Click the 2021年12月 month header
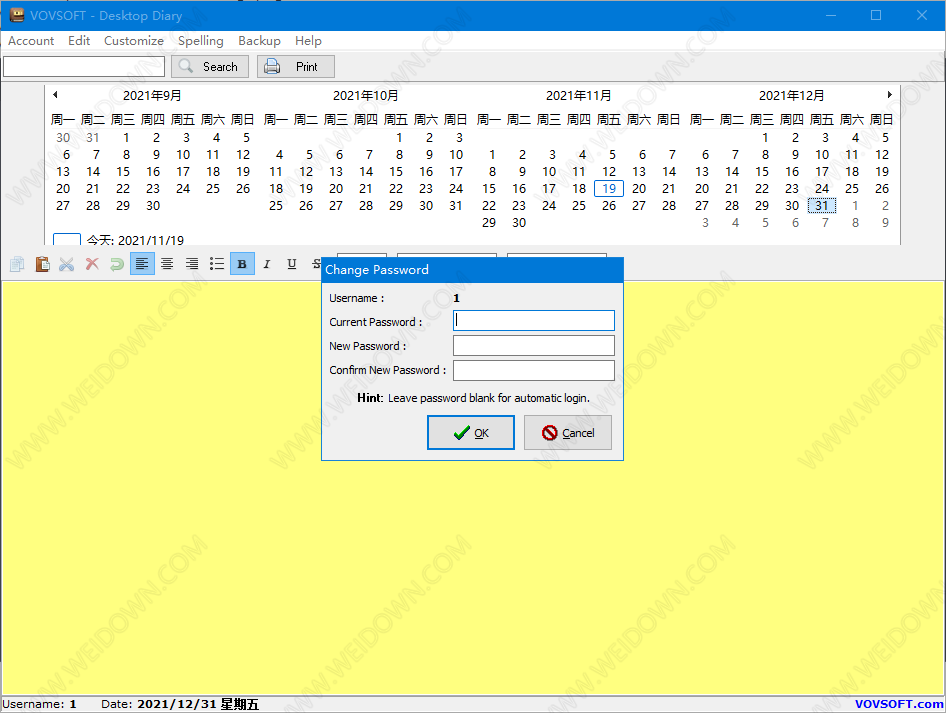The image size is (946, 713). tap(792, 95)
